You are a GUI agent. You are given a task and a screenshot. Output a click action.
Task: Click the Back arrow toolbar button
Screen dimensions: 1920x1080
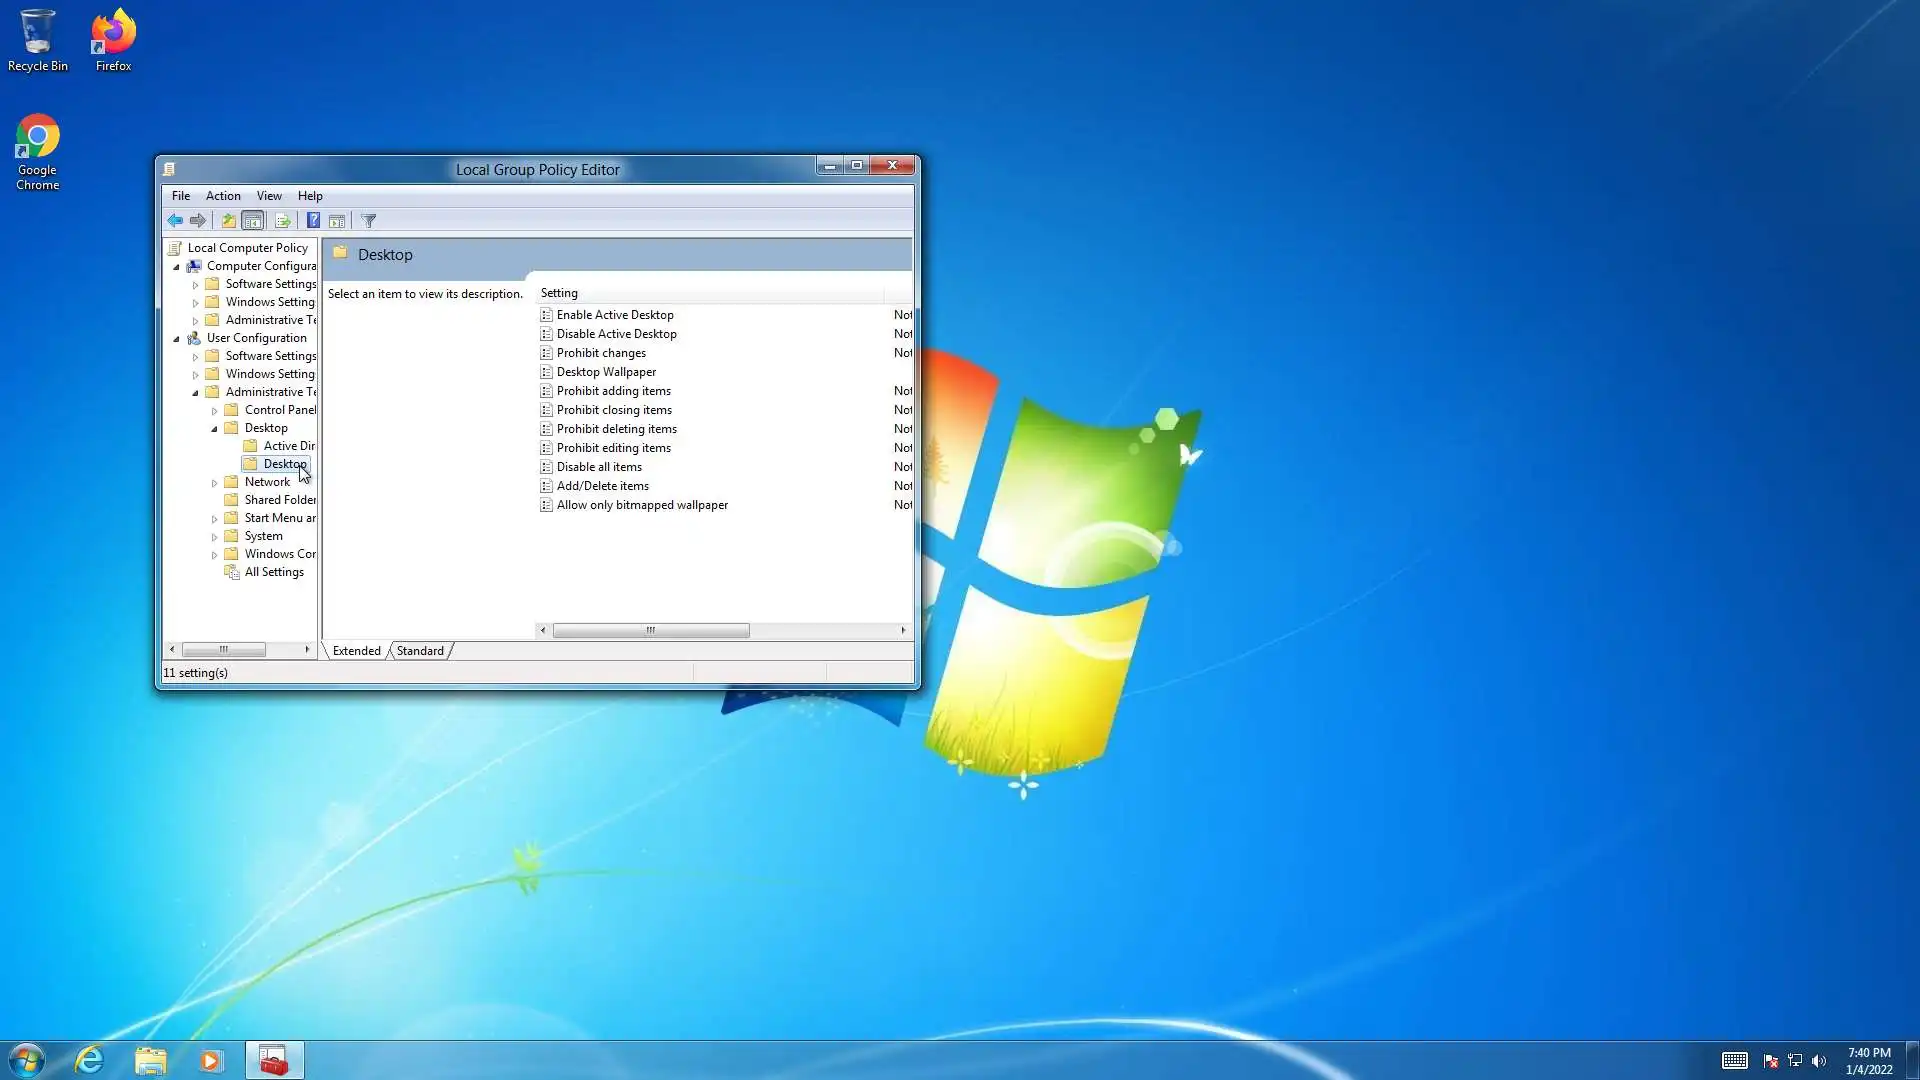(x=175, y=221)
